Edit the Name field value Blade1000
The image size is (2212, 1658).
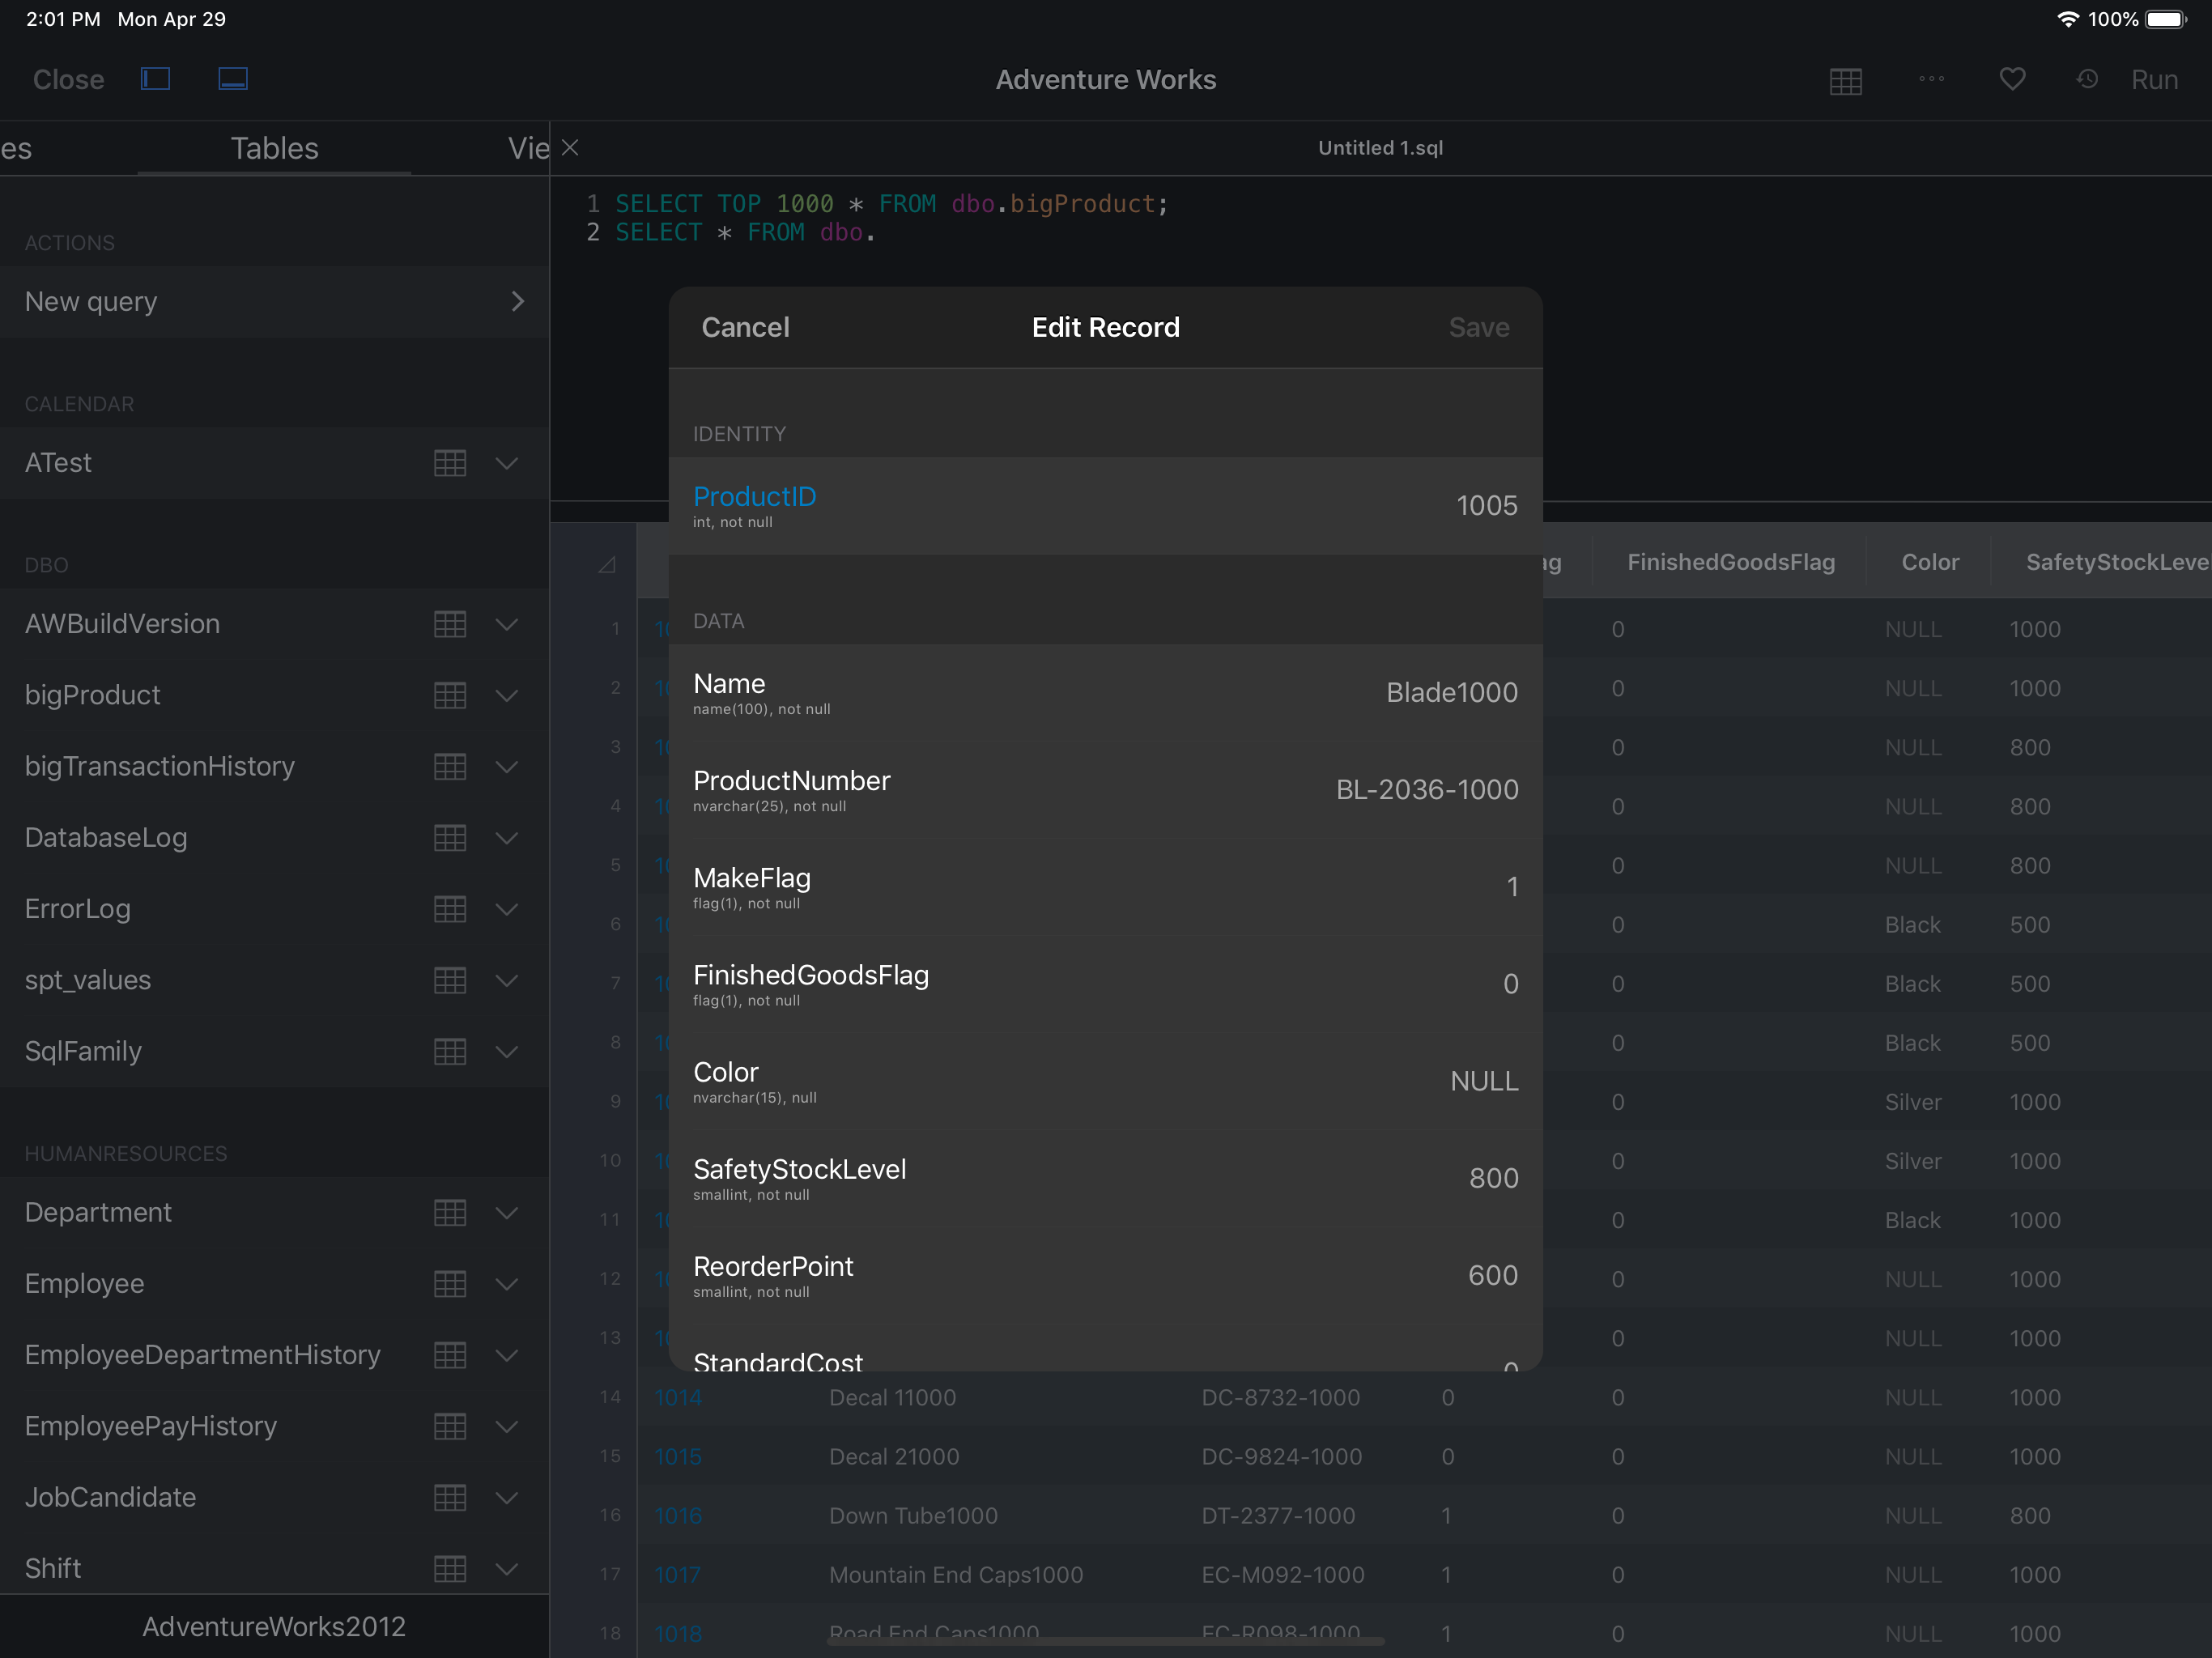(x=1451, y=692)
